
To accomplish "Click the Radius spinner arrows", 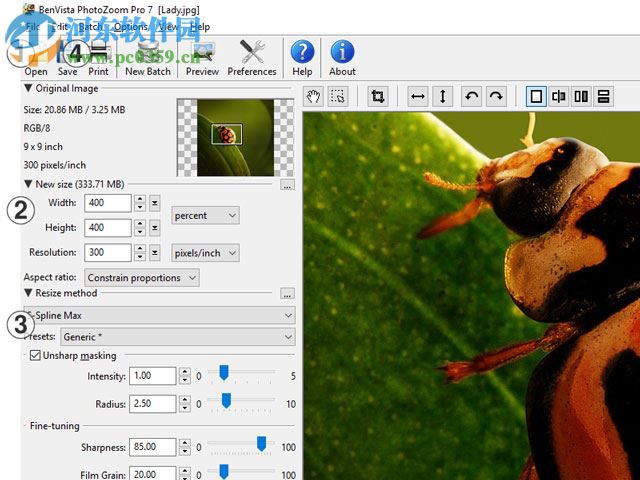I will tap(184, 404).
